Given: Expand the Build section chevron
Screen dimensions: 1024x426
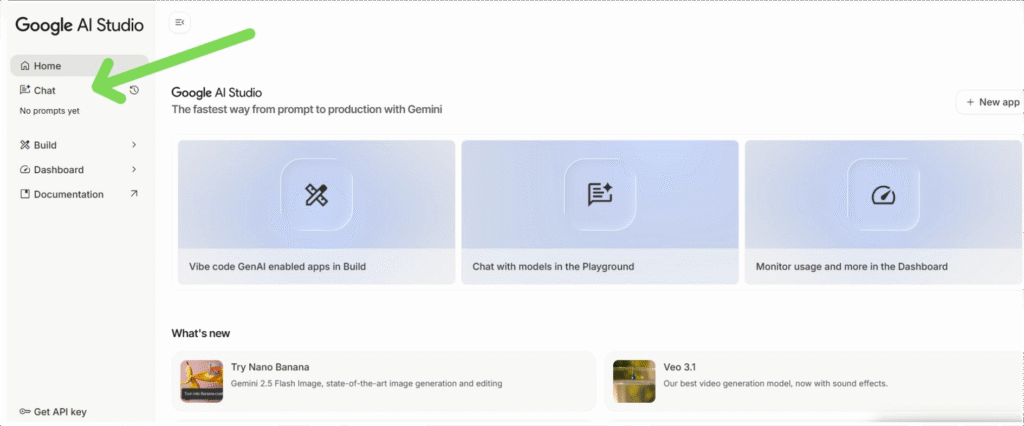Looking at the screenshot, I should (134, 145).
